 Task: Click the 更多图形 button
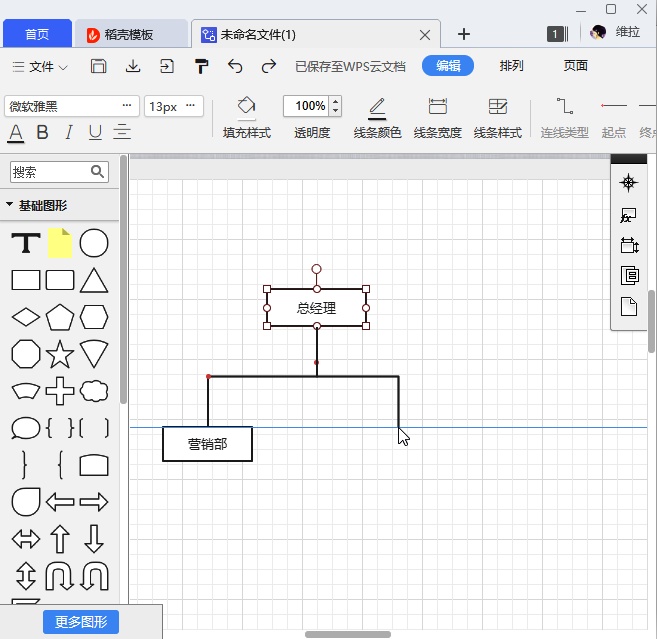point(81,622)
